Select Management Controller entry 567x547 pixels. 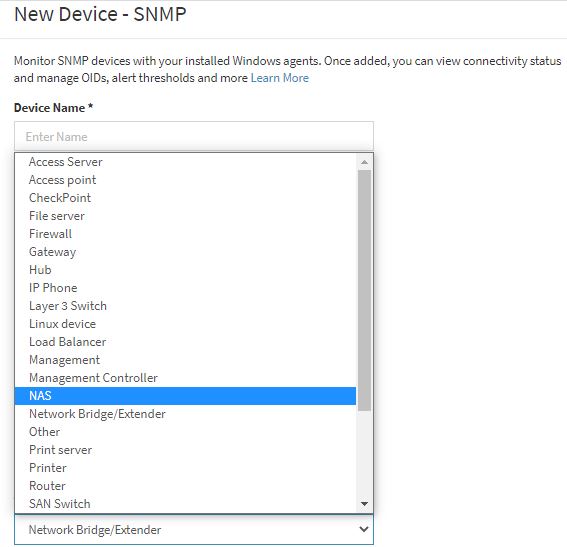coord(186,378)
